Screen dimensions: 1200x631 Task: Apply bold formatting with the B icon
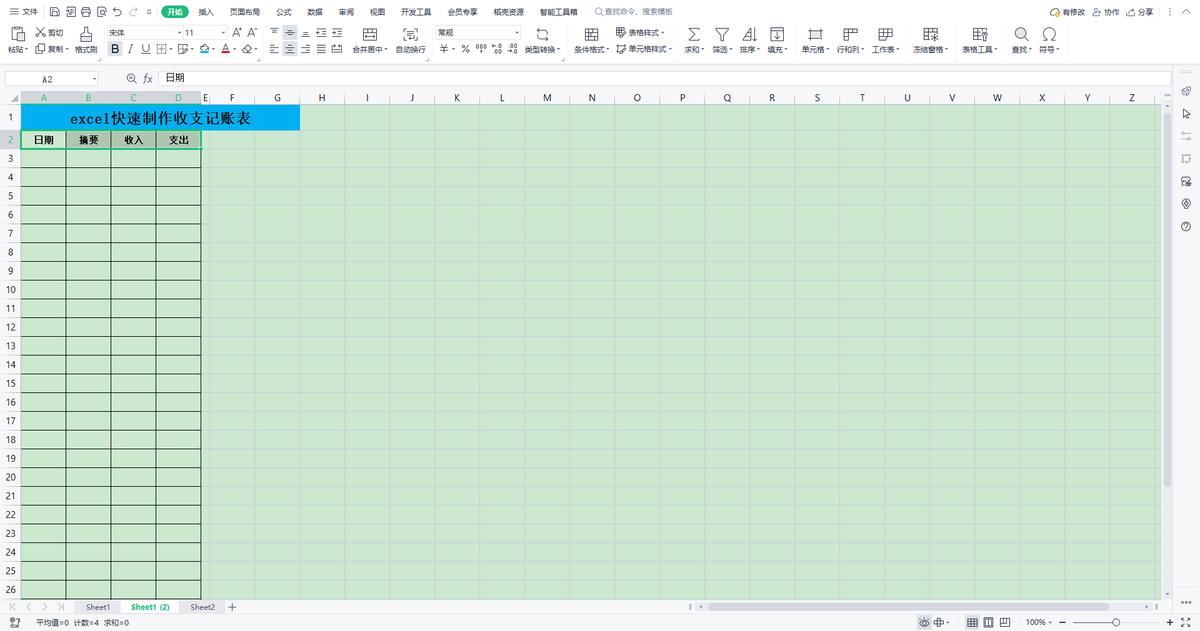(115, 48)
